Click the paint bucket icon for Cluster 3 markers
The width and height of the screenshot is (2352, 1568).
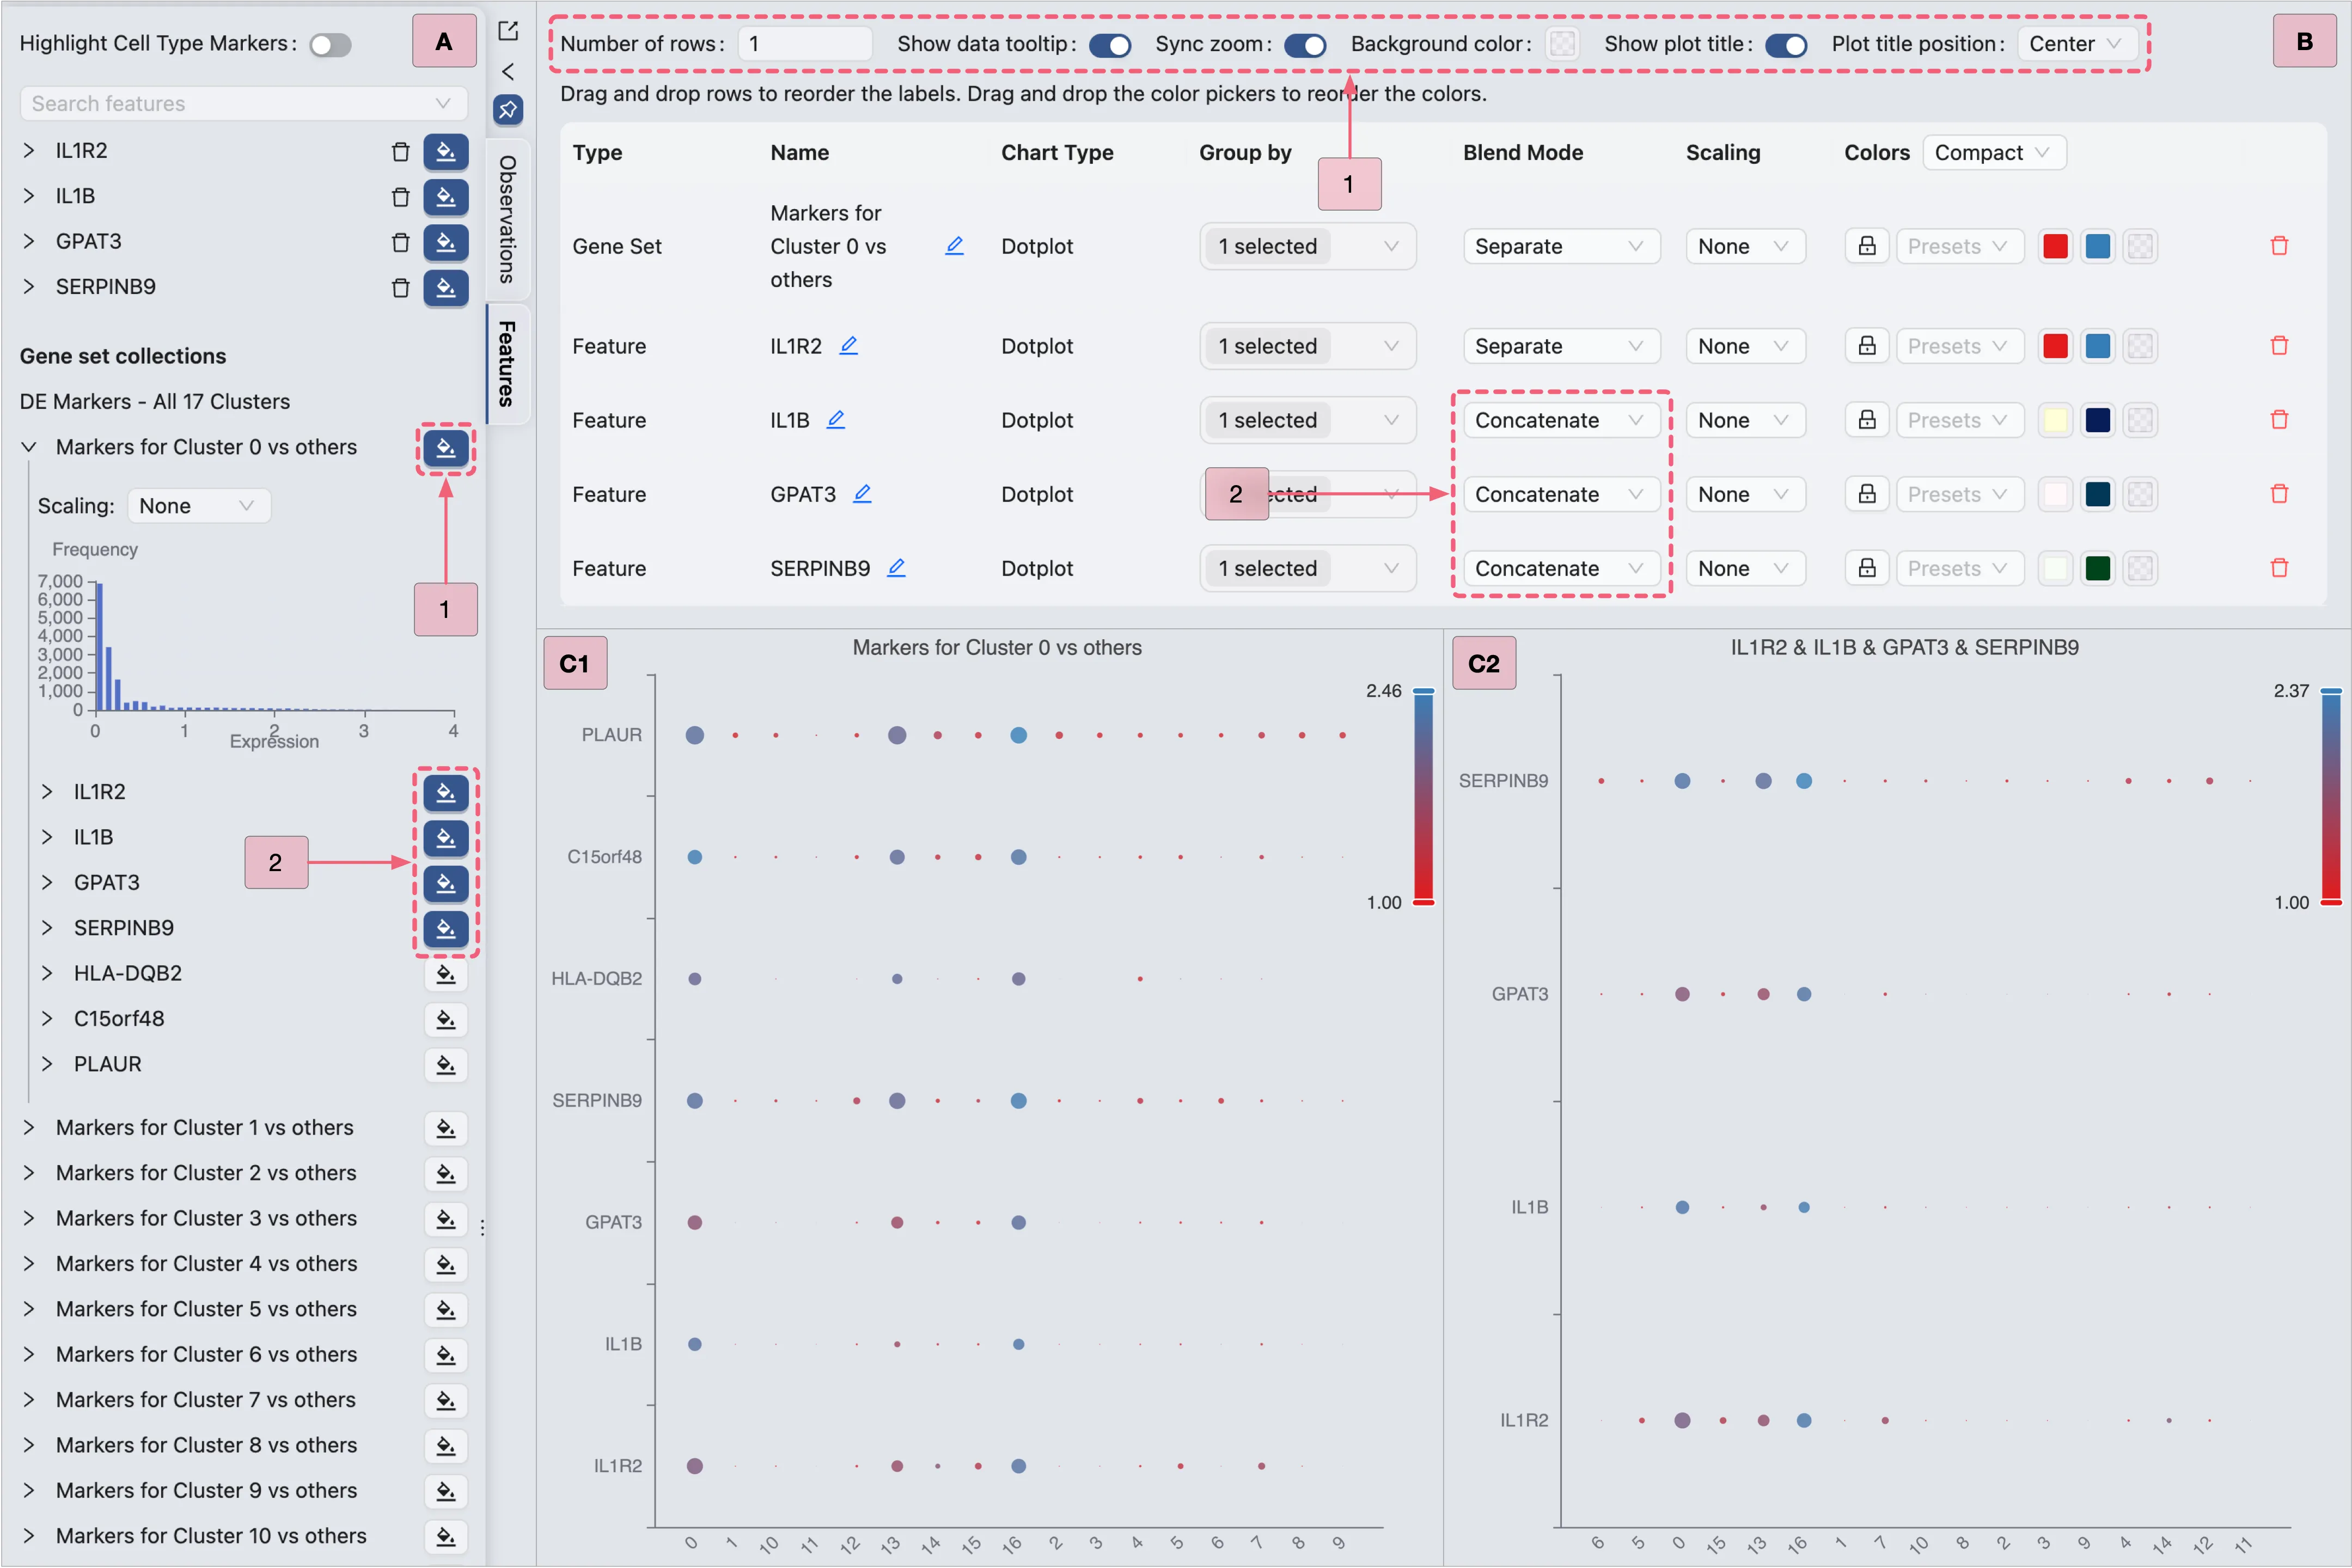pos(446,1219)
